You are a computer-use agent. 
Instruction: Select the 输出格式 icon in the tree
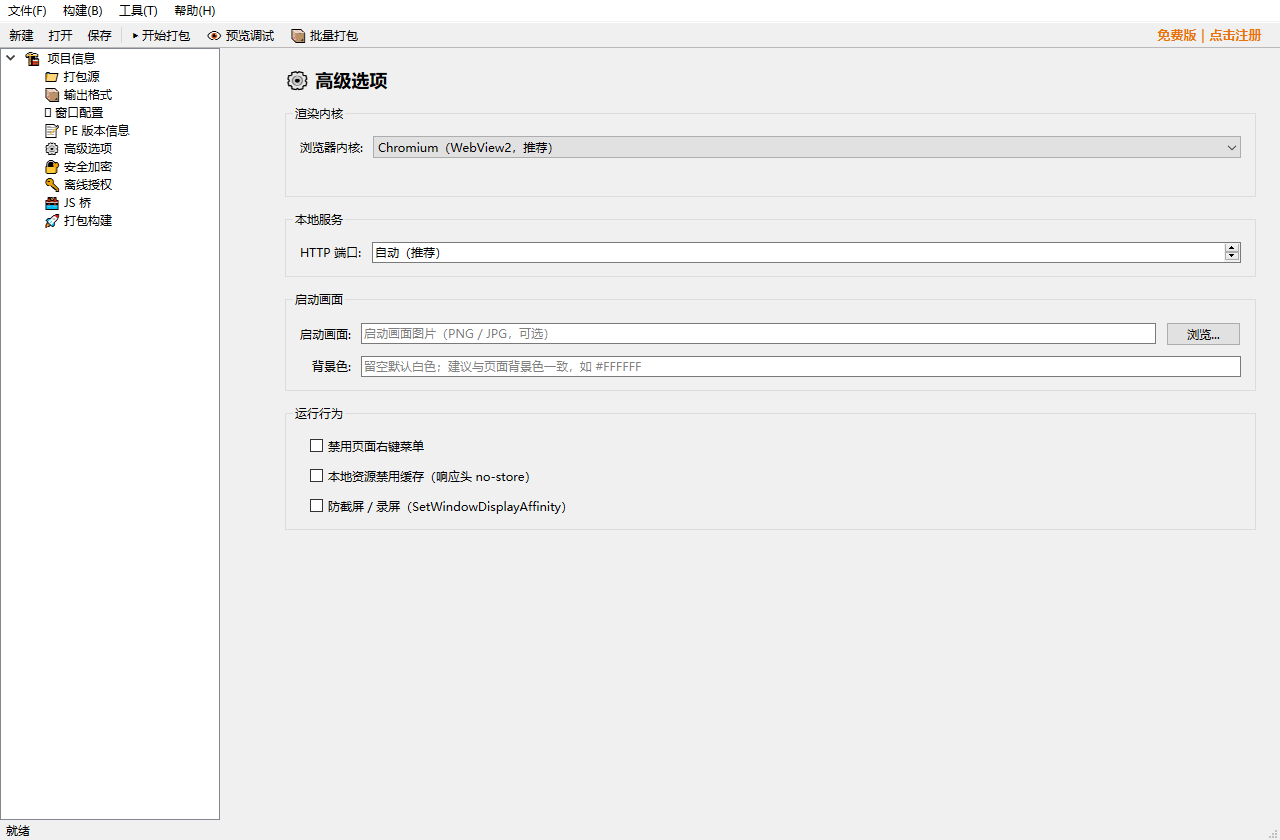pyautogui.click(x=52, y=94)
